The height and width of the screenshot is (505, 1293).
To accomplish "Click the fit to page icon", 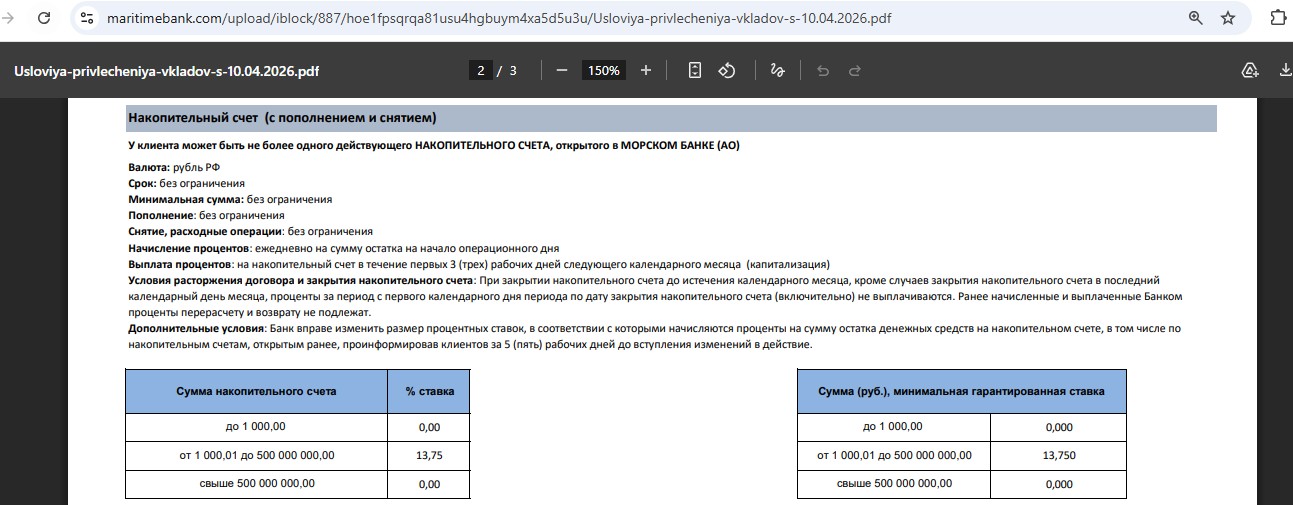I will [695, 70].
